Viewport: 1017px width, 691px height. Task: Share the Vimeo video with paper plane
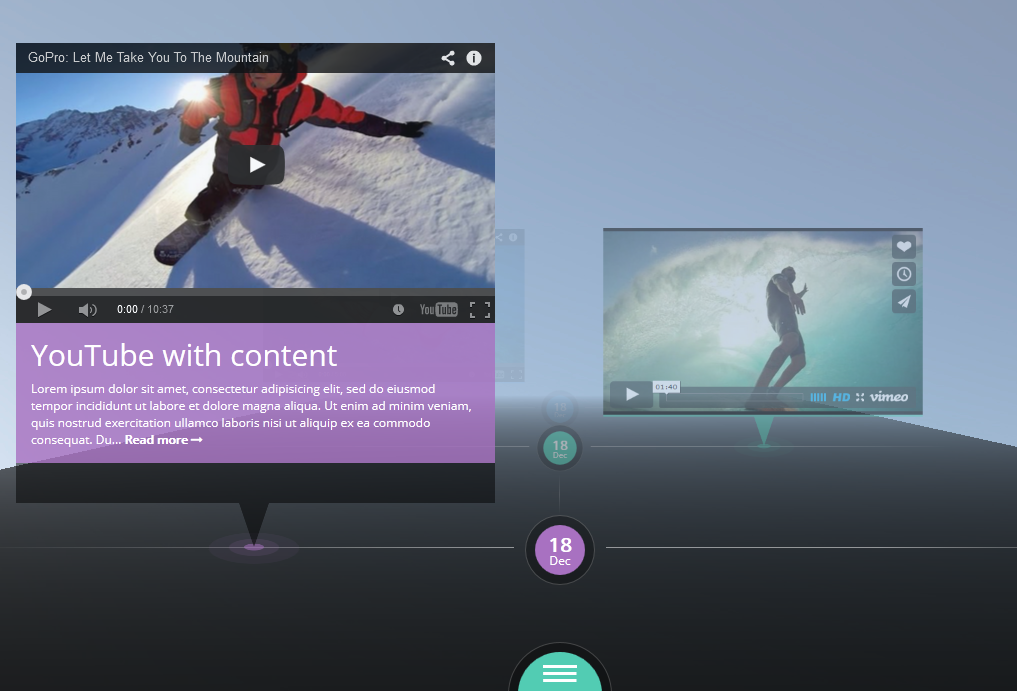click(903, 301)
